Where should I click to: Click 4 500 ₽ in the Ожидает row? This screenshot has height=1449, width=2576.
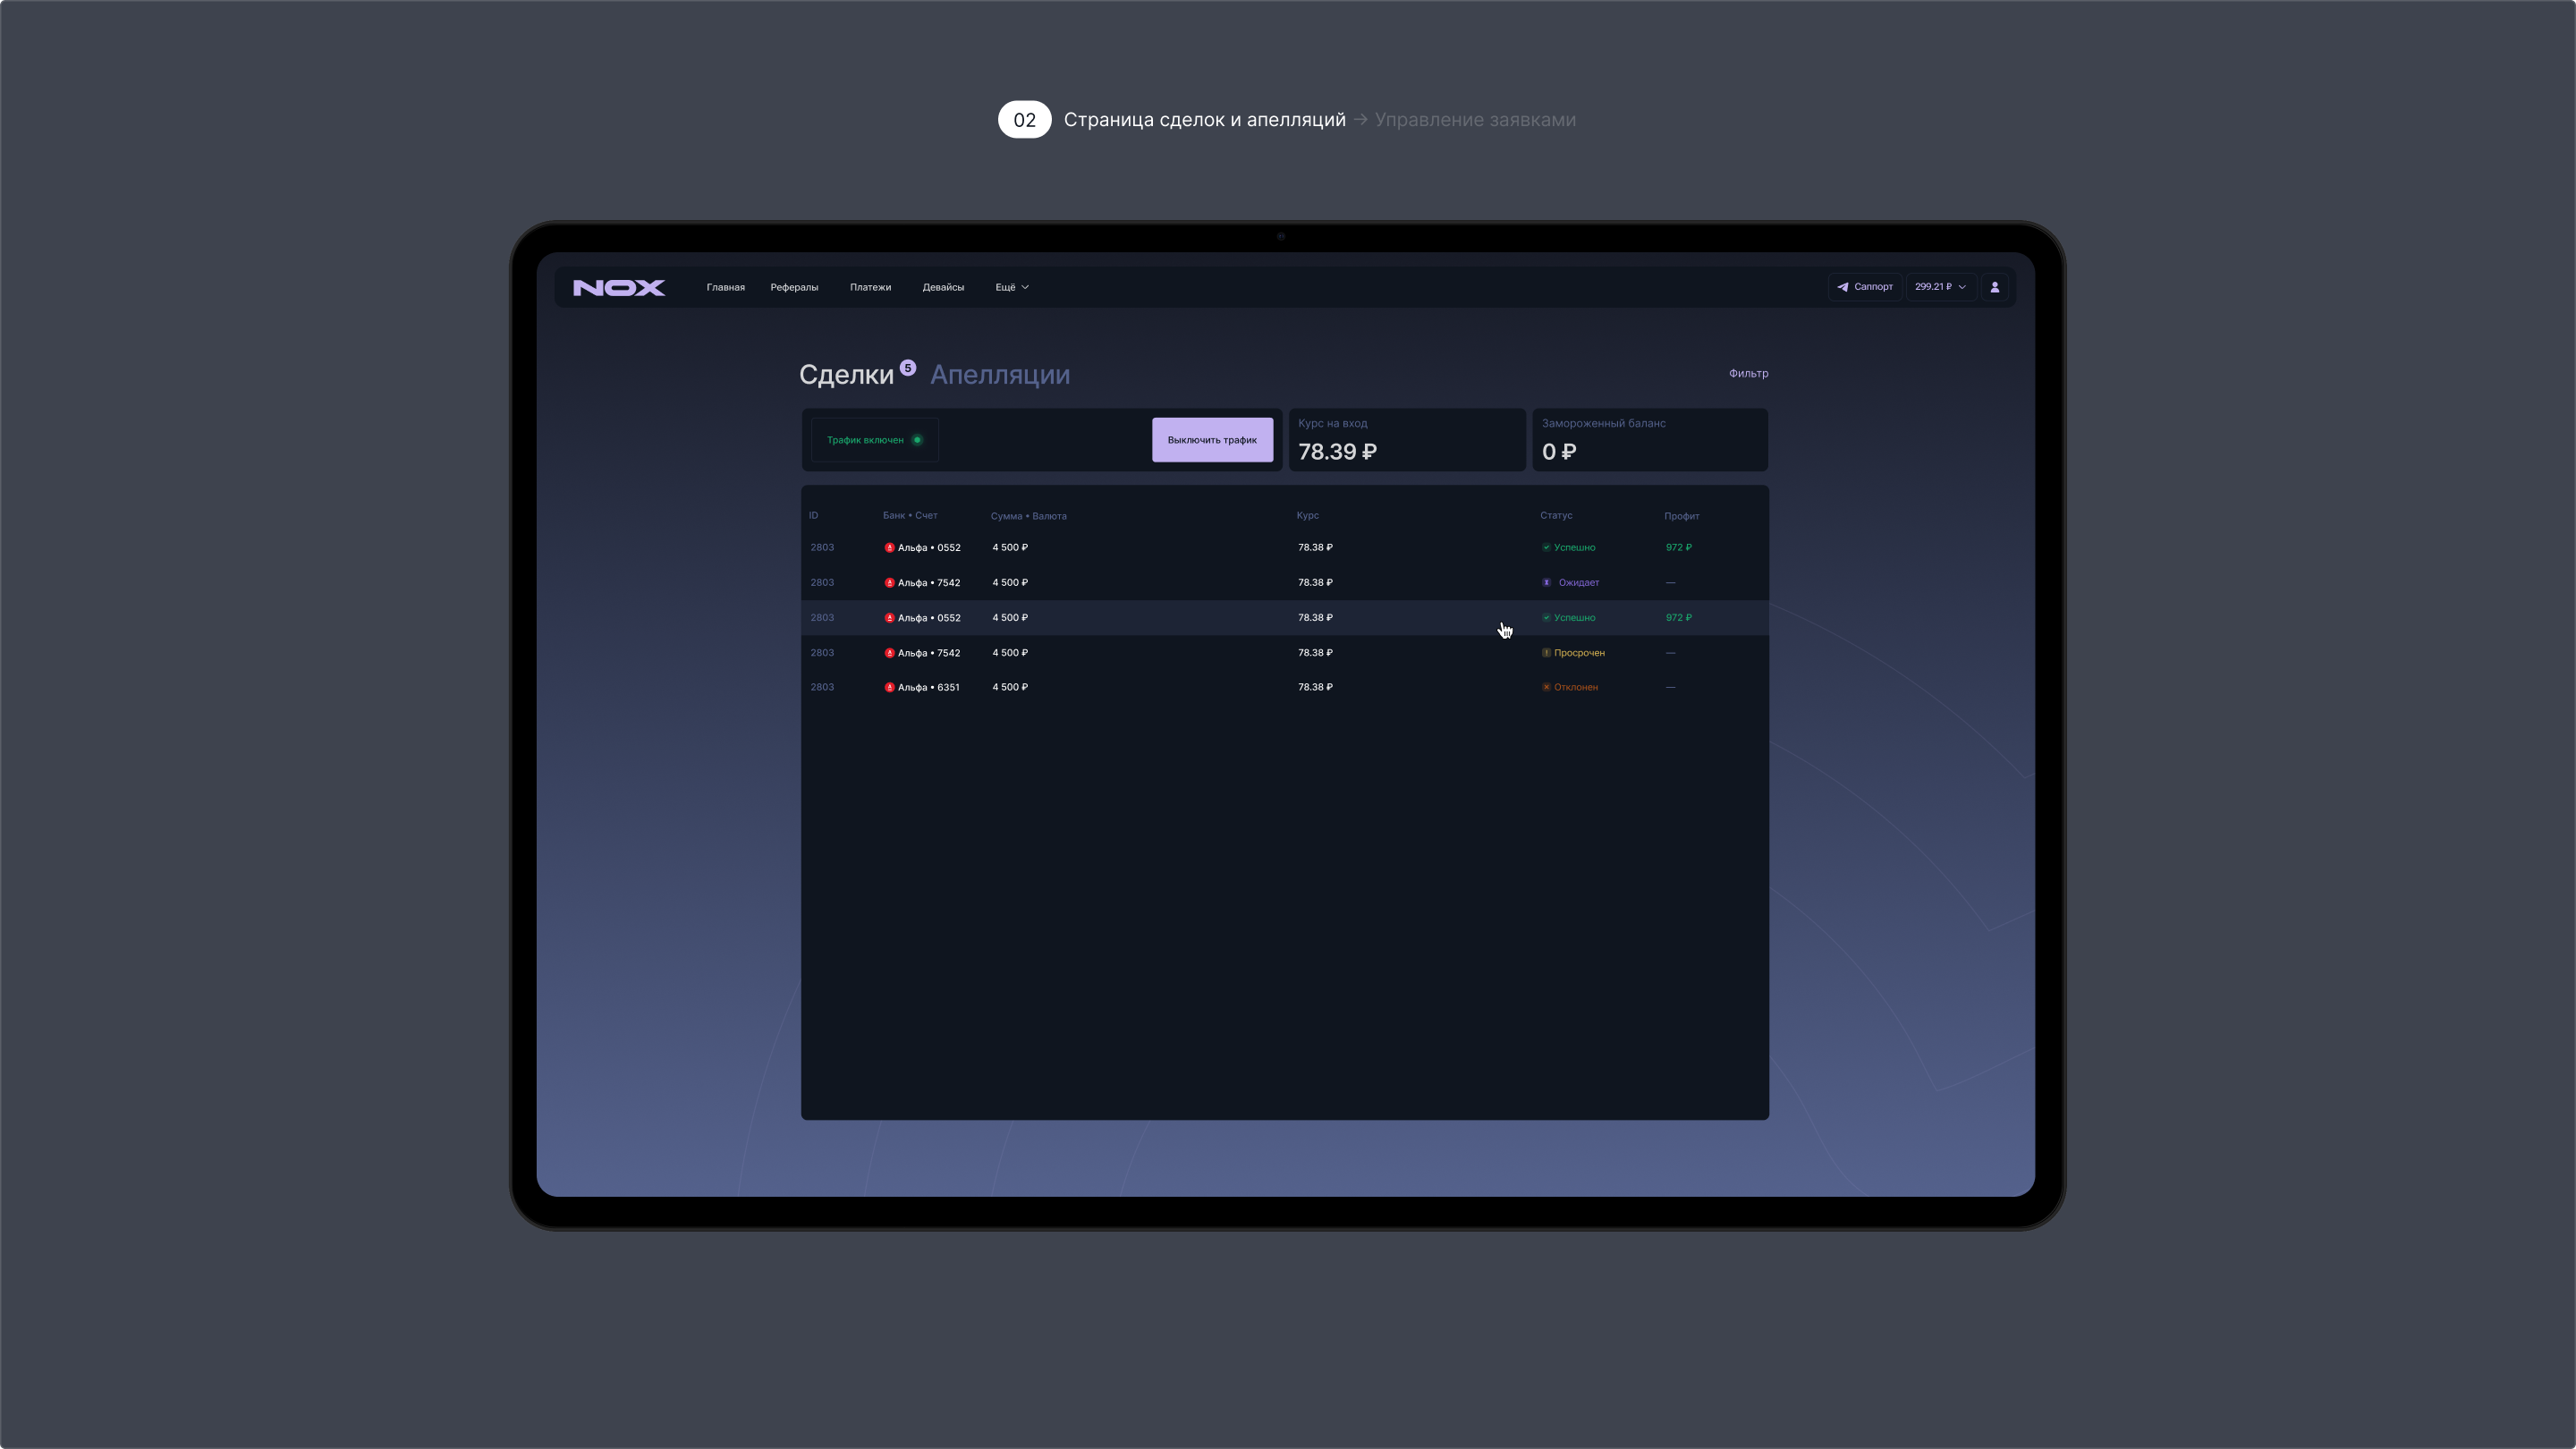coord(1010,582)
